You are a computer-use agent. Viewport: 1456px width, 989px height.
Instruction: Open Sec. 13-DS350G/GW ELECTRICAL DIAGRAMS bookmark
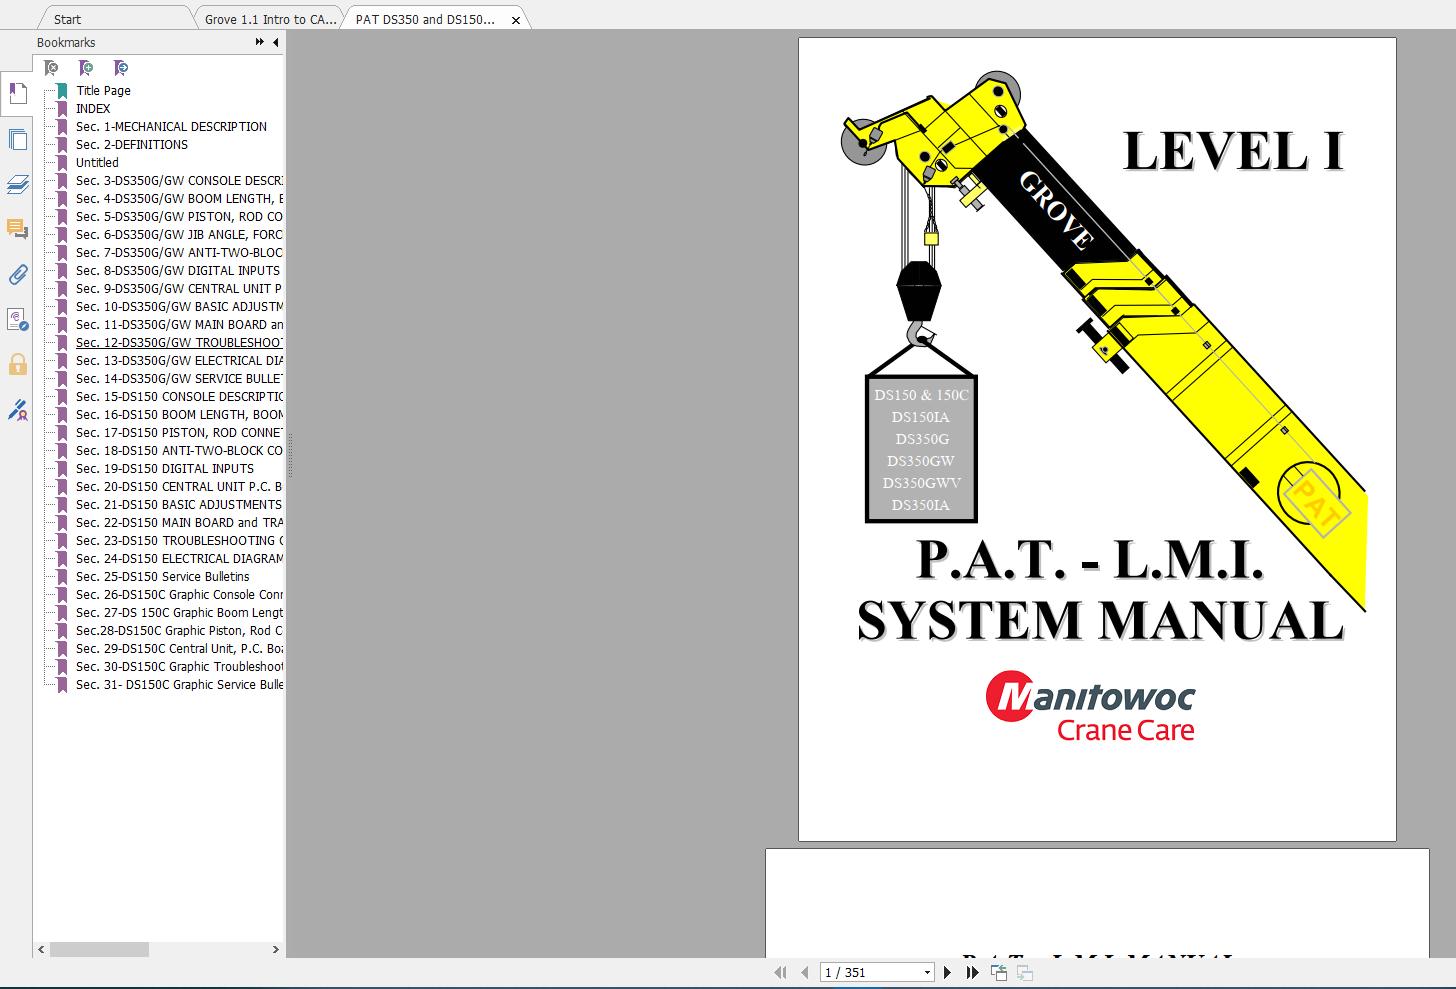(179, 360)
